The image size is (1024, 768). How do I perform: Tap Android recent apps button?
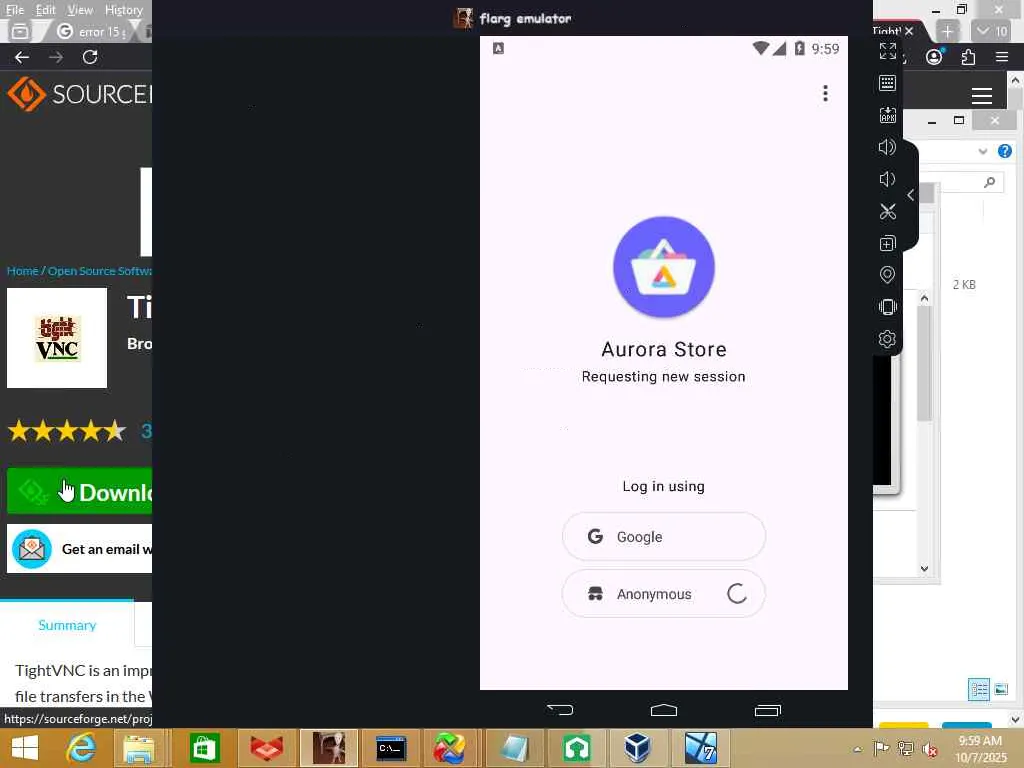coord(767,710)
